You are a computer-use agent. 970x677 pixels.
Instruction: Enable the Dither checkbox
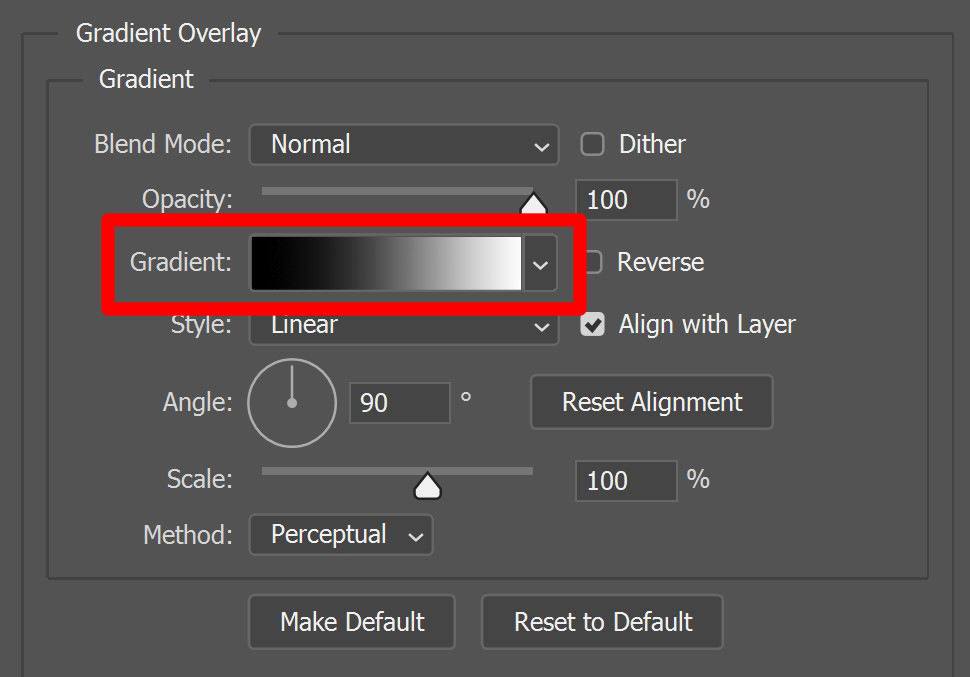592,144
